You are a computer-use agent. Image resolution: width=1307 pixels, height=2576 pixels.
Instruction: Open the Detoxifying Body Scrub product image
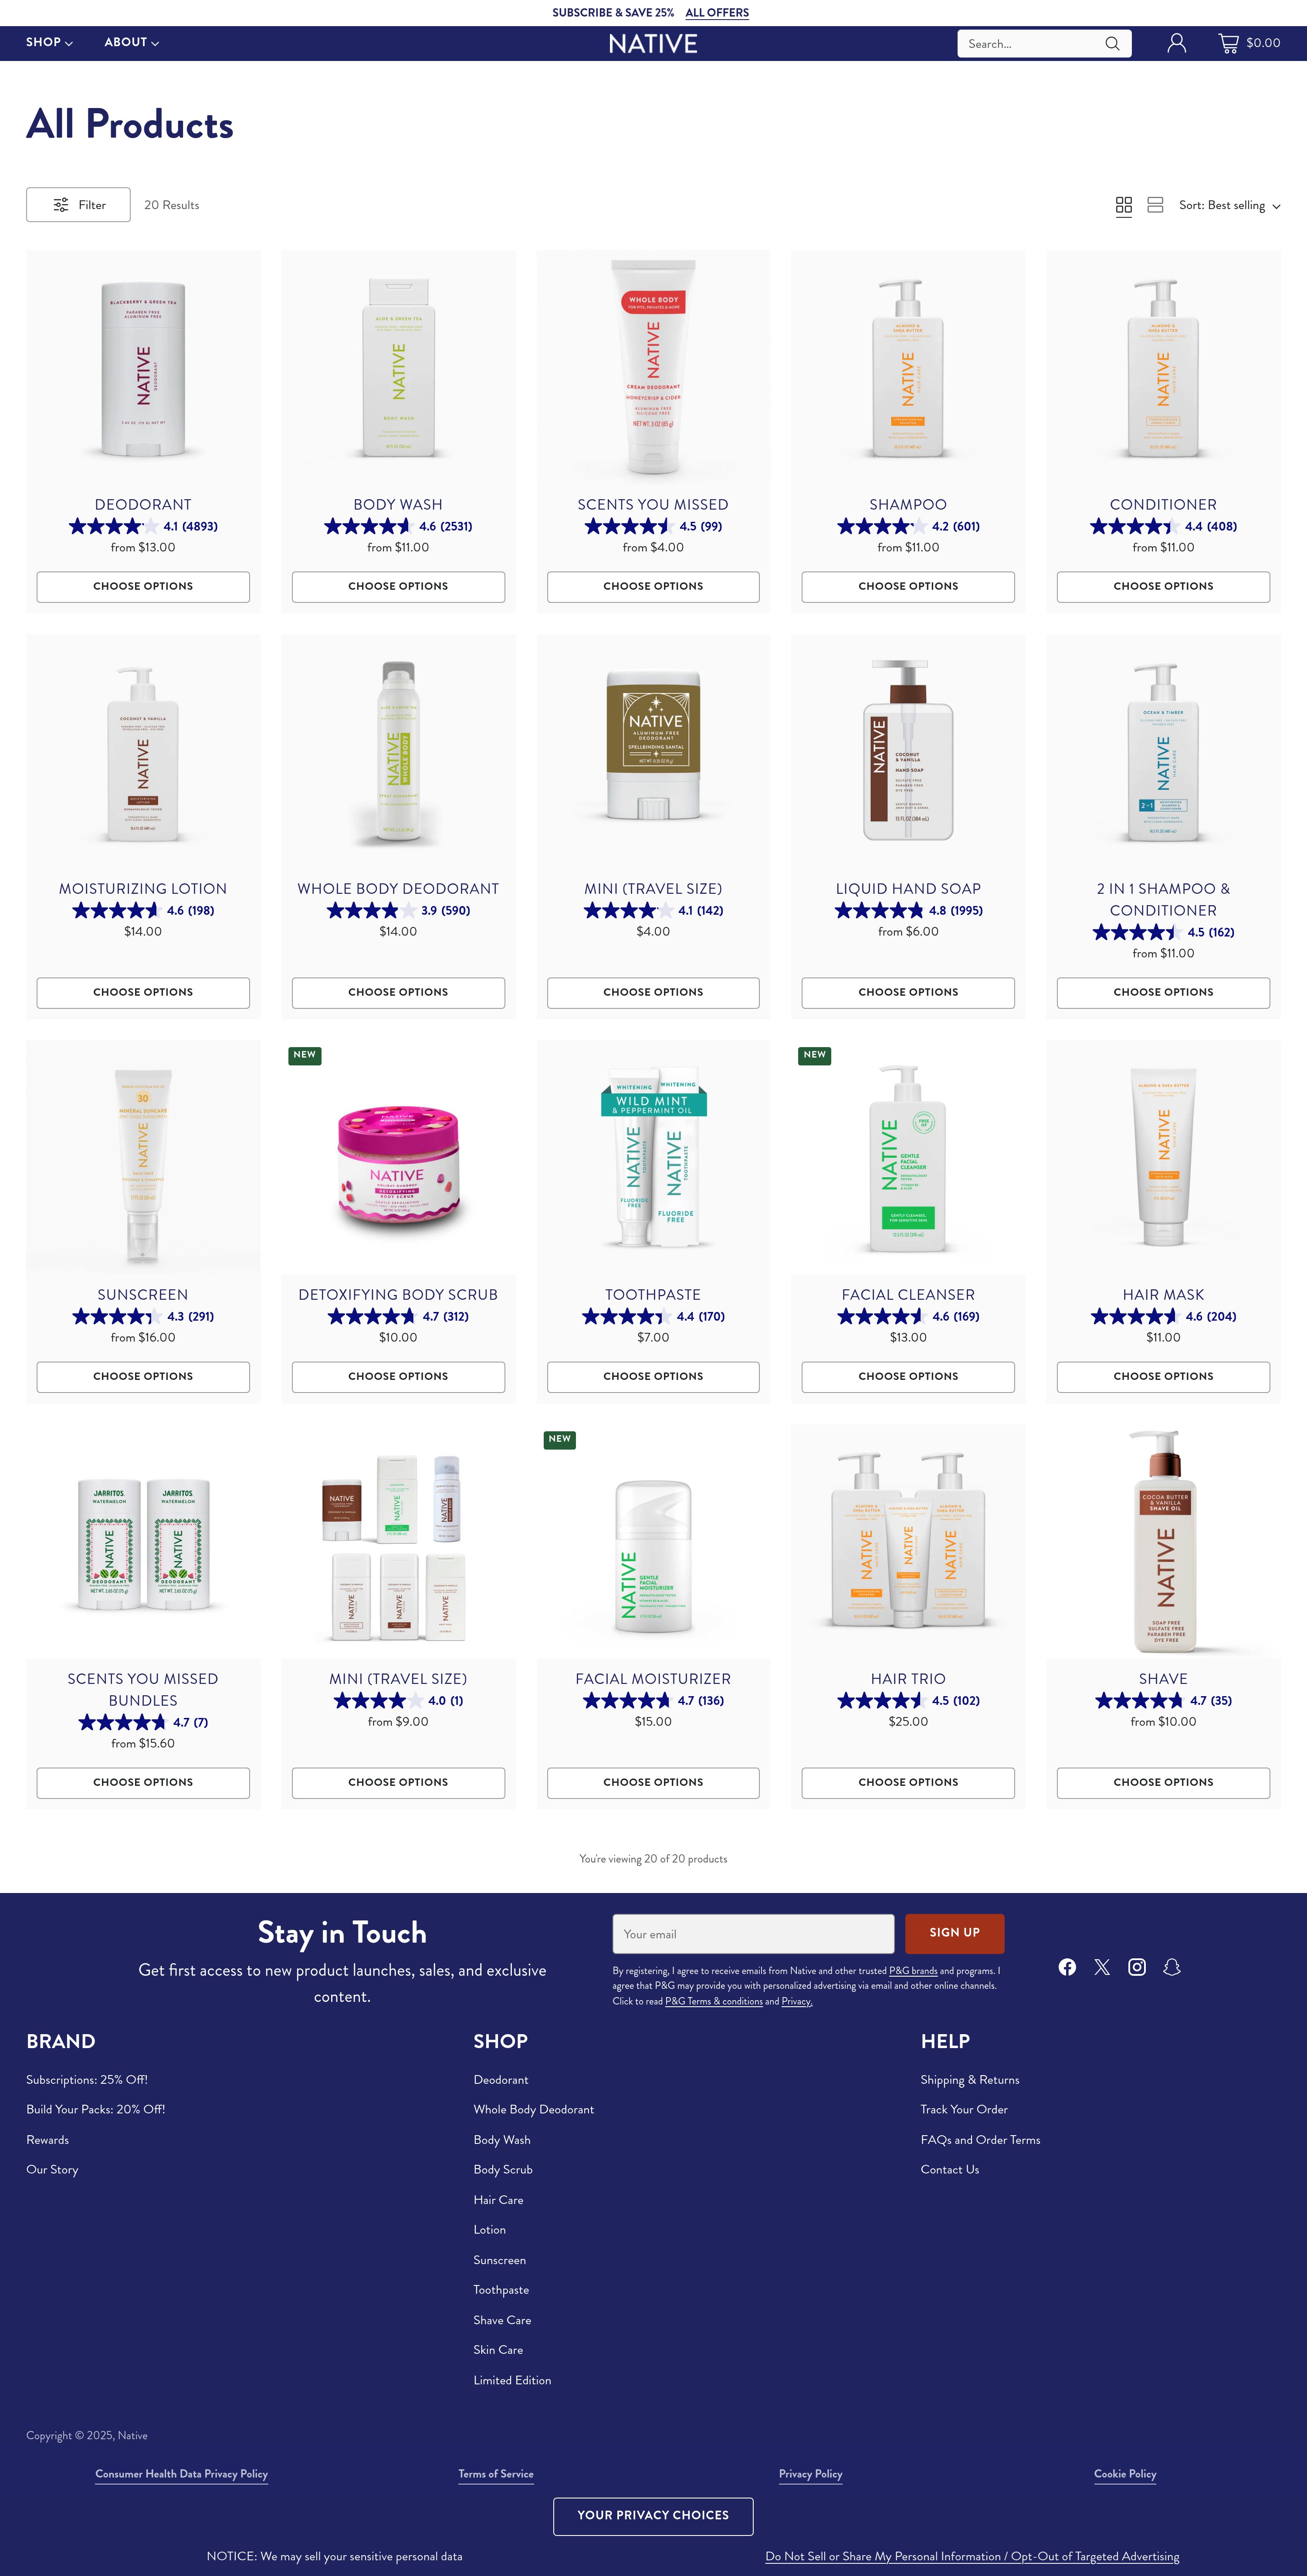point(398,1157)
